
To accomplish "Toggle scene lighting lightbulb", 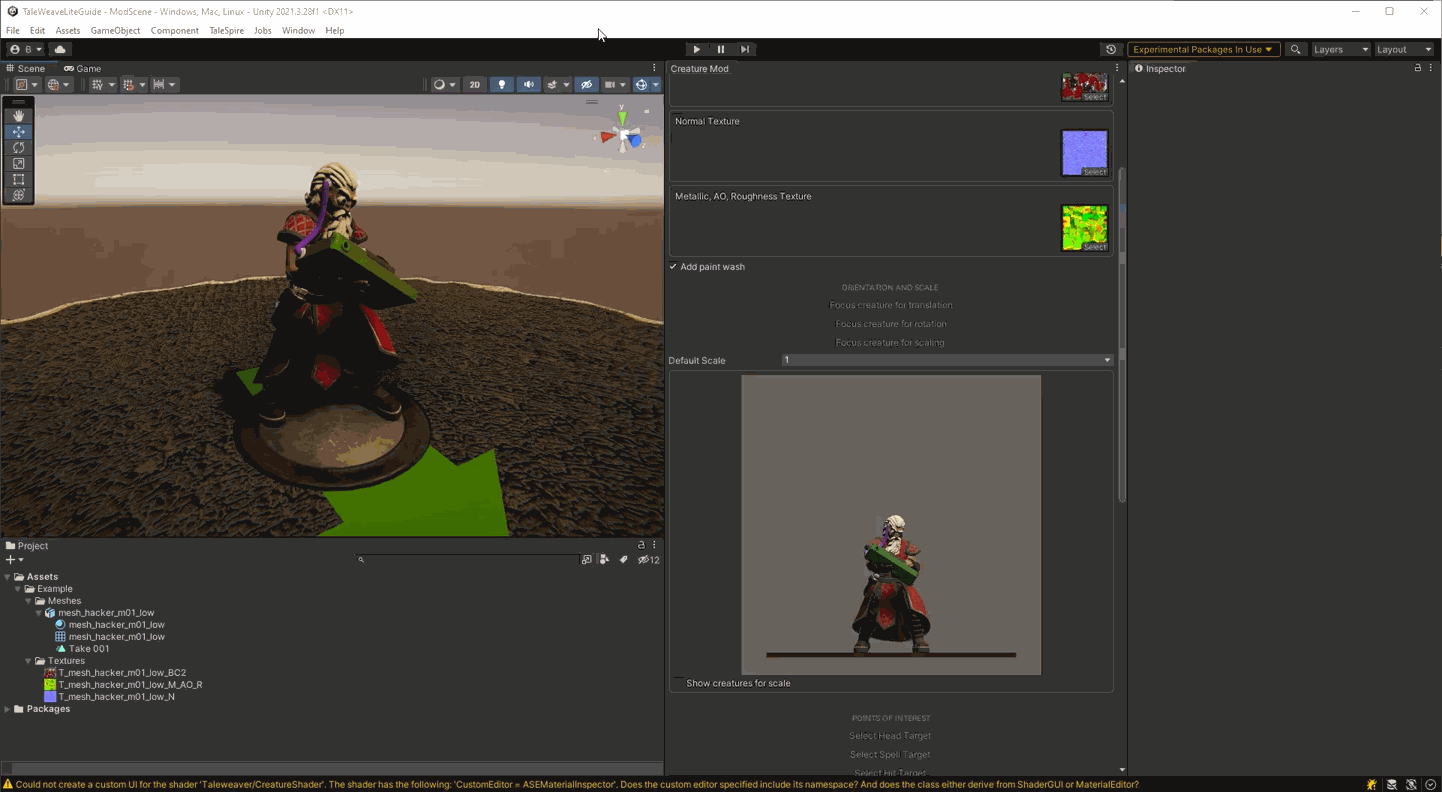I will (502, 85).
